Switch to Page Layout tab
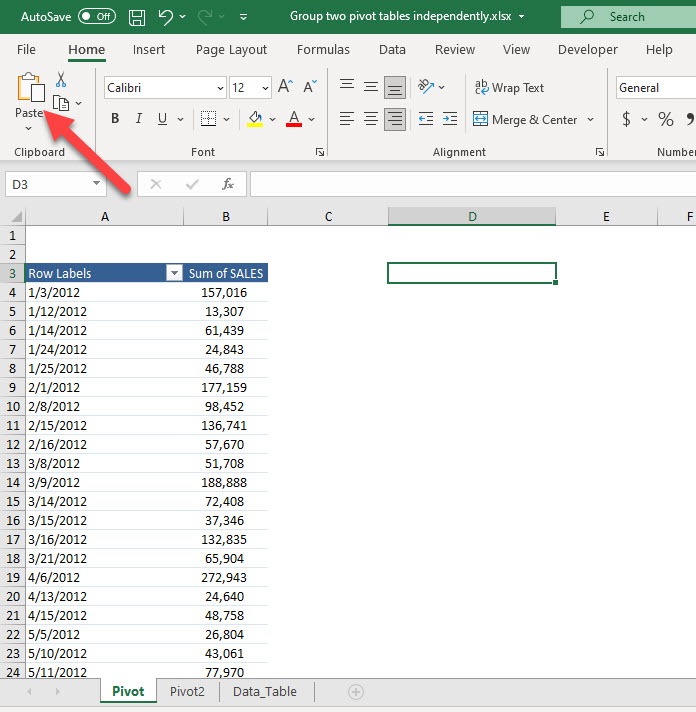The width and height of the screenshot is (696, 712). (231, 49)
